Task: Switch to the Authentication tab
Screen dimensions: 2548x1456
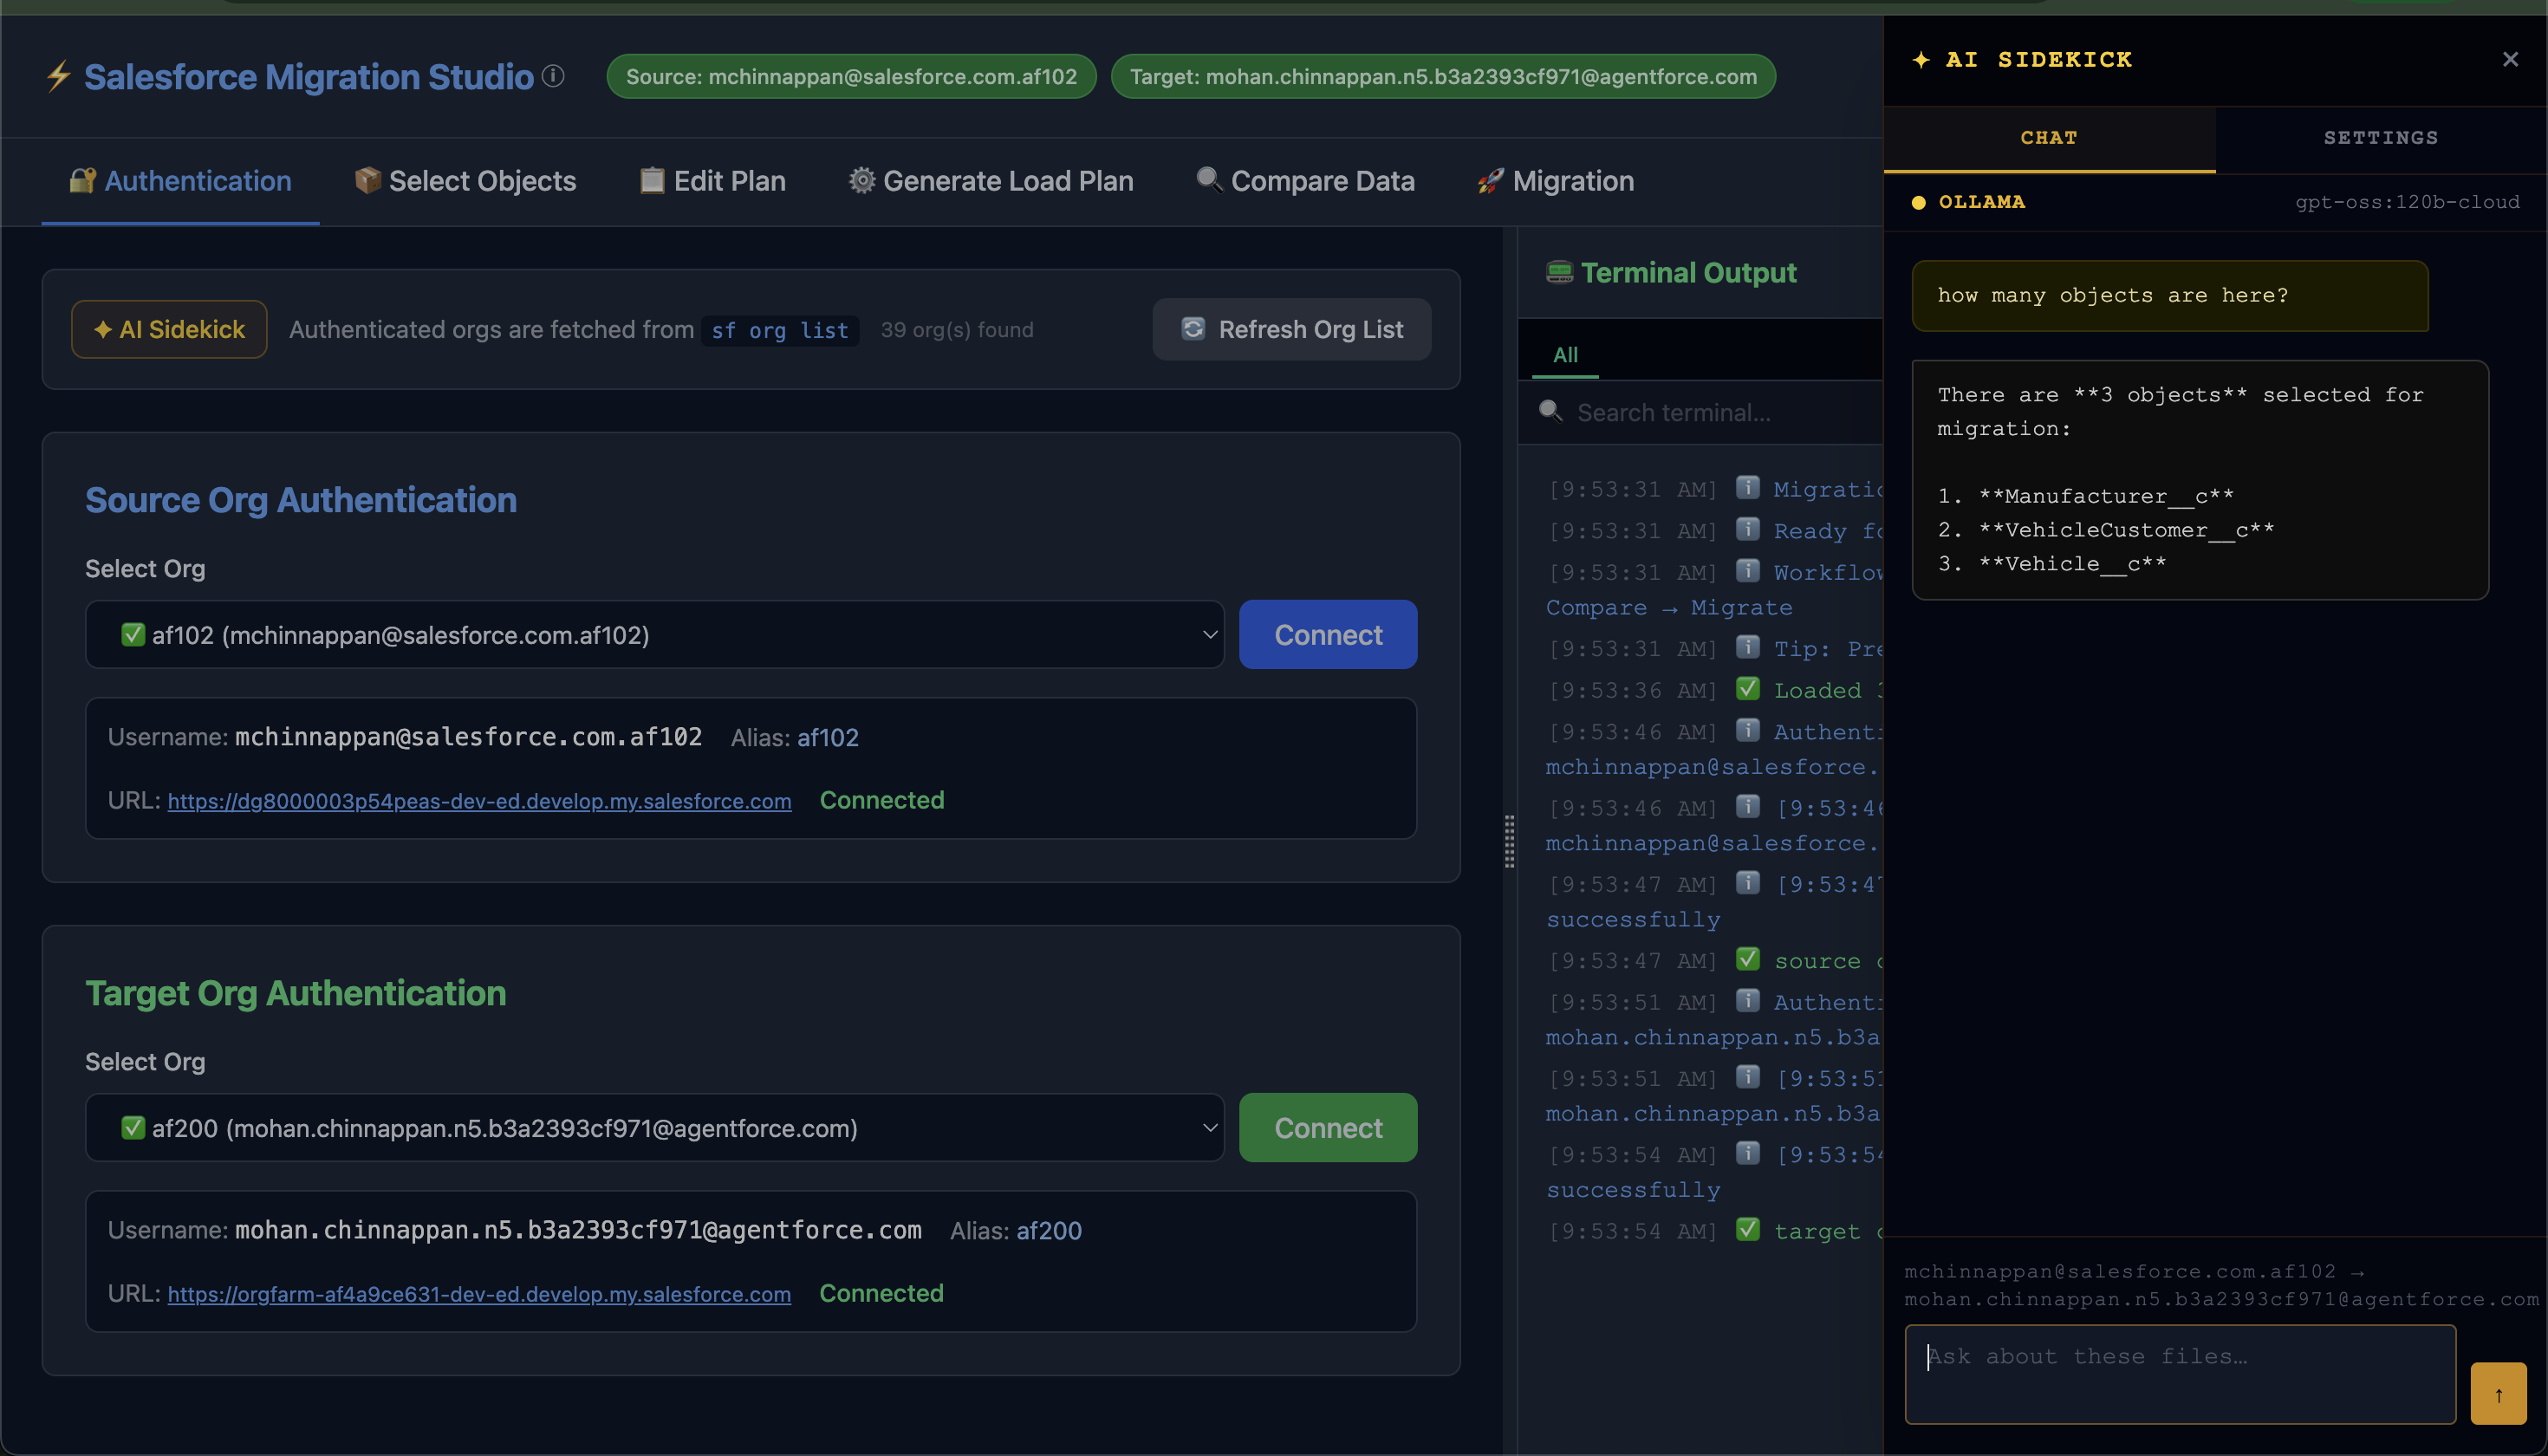Action: pyautogui.click(x=181, y=181)
